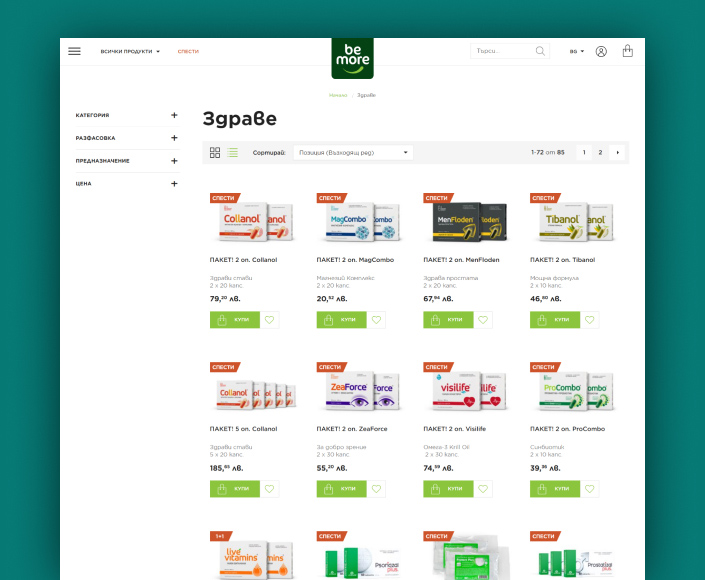
Task: Buy the Tibanol packet
Action: tap(555, 320)
